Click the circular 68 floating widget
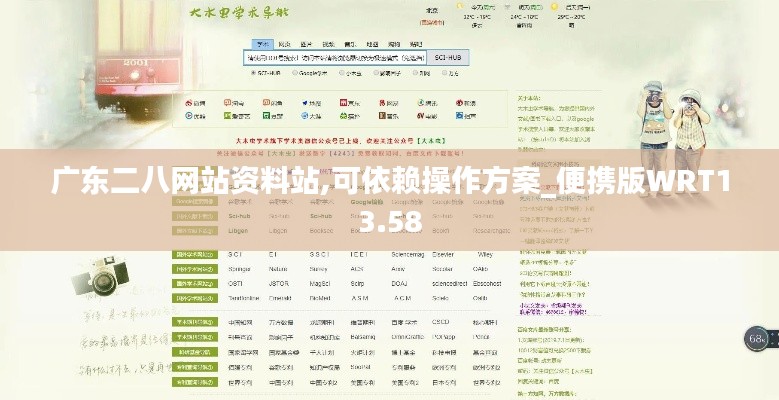 [x=757, y=339]
